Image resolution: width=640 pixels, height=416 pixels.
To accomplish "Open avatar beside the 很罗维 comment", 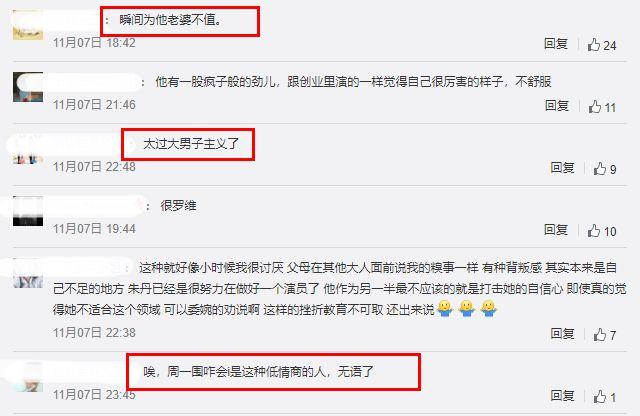I will pyautogui.click(x=28, y=211).
